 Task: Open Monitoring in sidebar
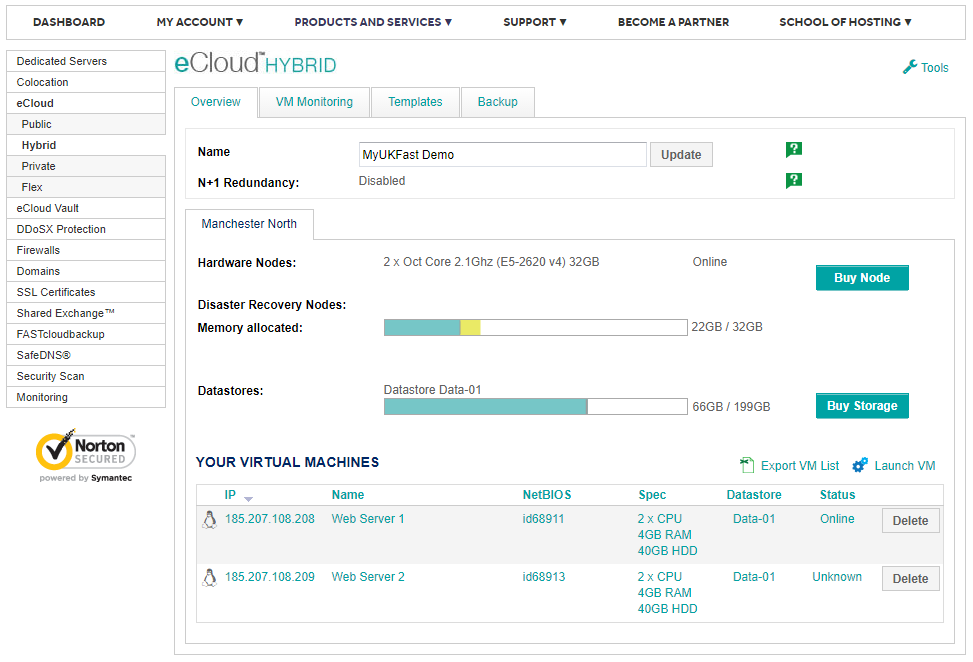tap(86, 398)
